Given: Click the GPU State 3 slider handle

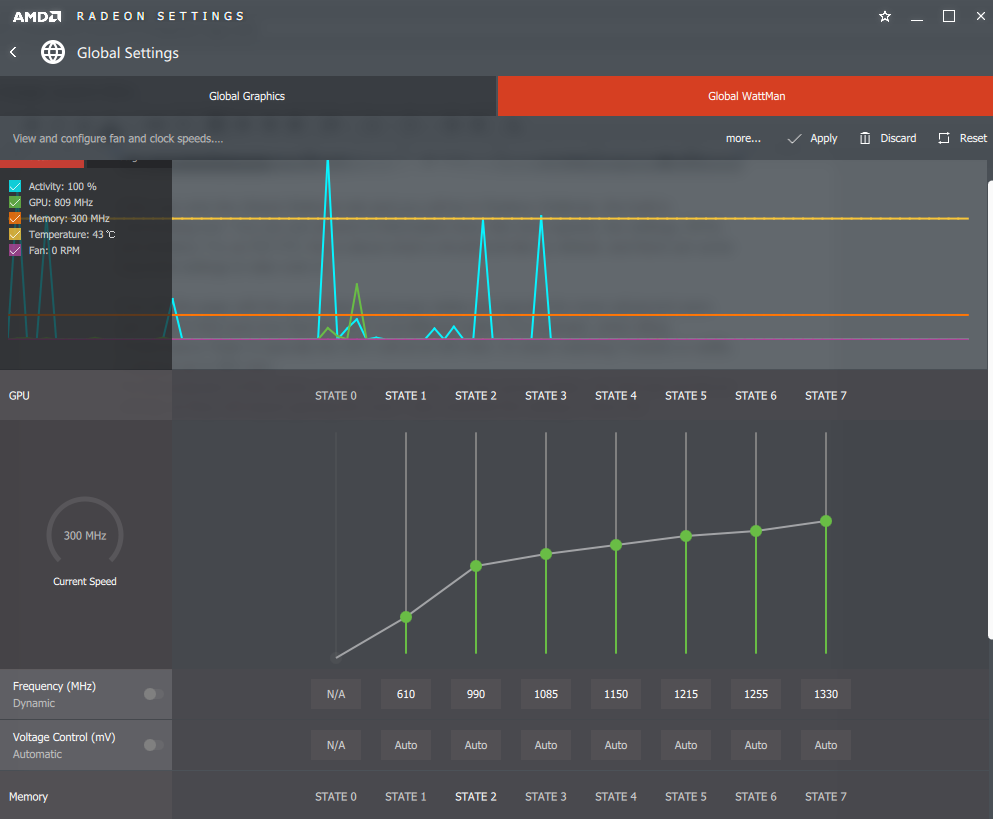Looking at the screenshot, I should pyautogui.click(x=546, y=554).
